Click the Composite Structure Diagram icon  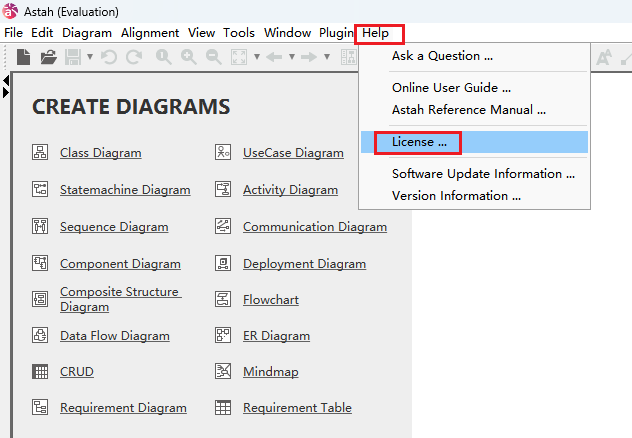pos(40,299)
